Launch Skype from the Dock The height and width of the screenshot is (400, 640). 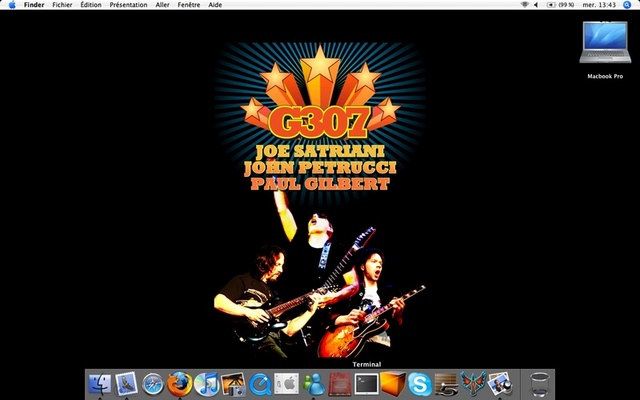(420, 384)
